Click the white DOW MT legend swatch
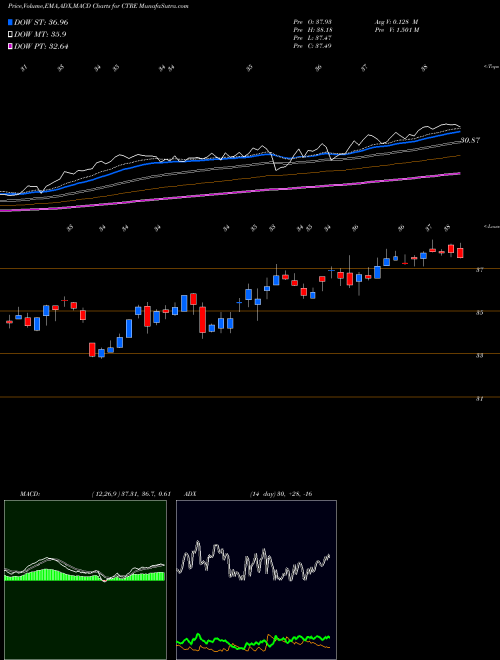 (11, 35)
